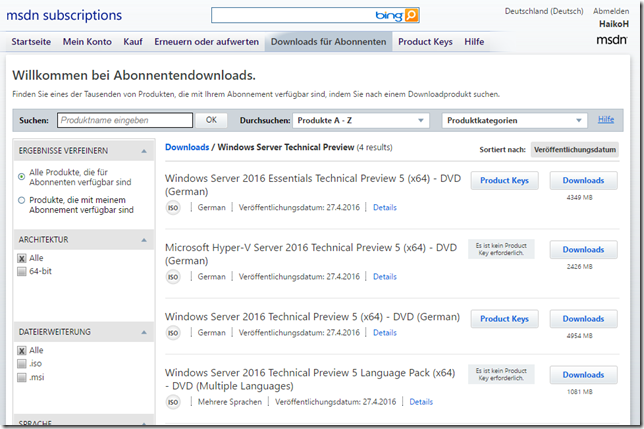This screenshot has height=429, width=644.
Task: Open the 'Produkte A - Z' dropdown
Action: 361,121
